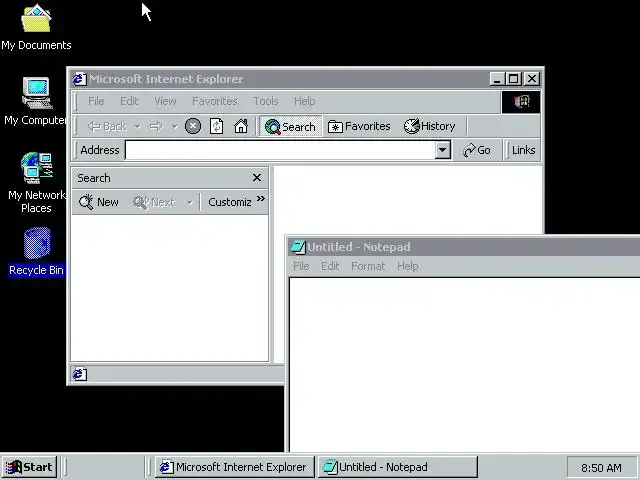This screenshot has width=640, height=480.
Task: Open the File menu in Internet Explorer
Action: (x=96, y=101)
